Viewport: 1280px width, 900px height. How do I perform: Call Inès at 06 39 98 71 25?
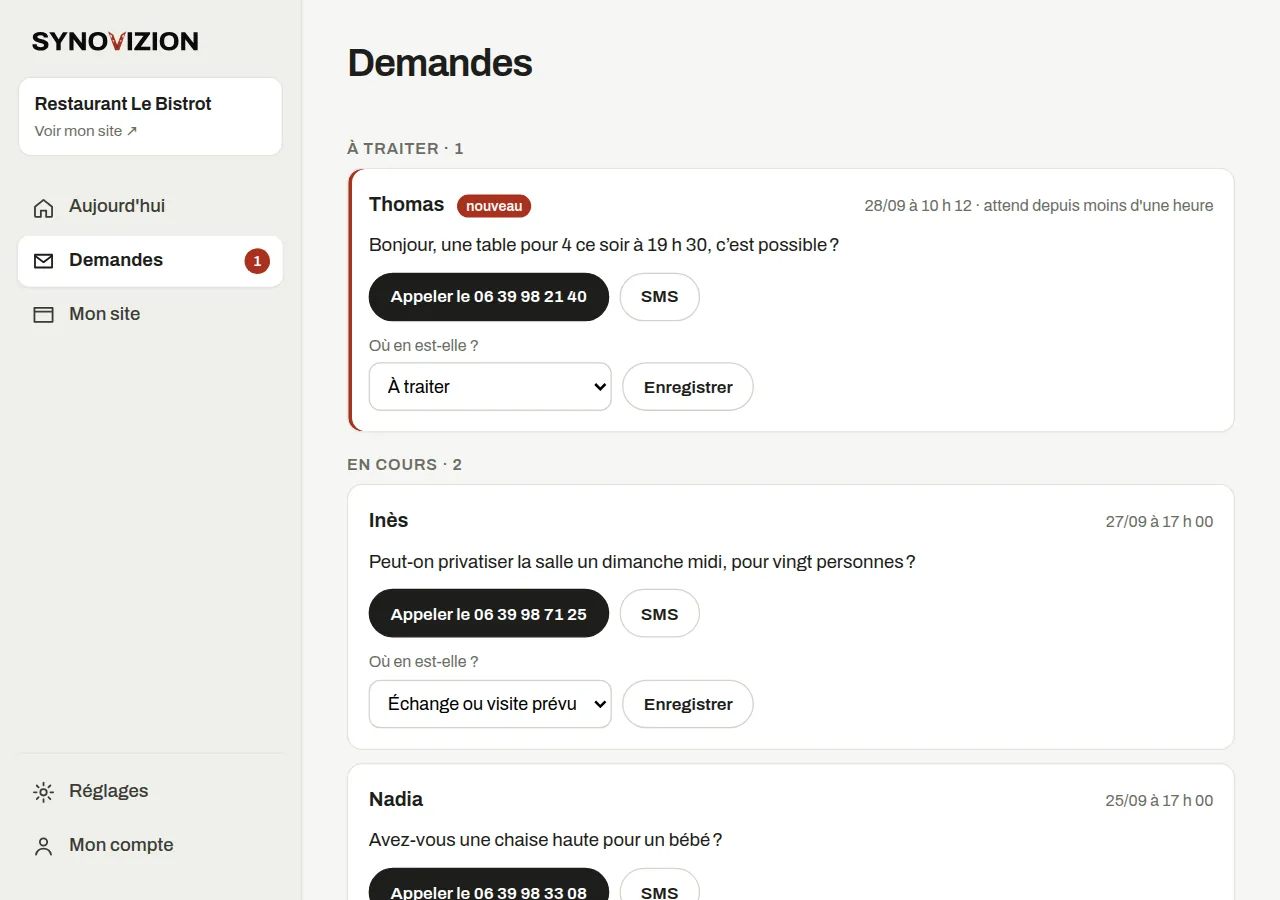click(x=489, y=614)
